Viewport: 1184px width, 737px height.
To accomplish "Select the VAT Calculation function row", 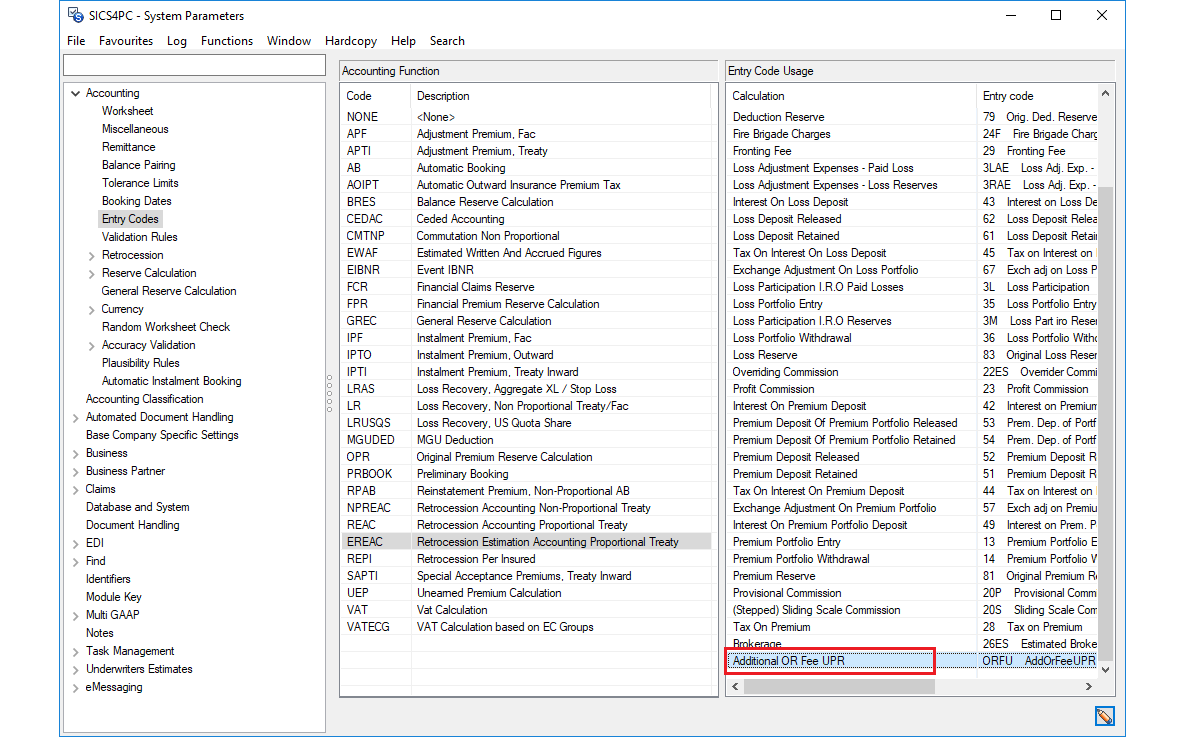I will click(452, 610).
